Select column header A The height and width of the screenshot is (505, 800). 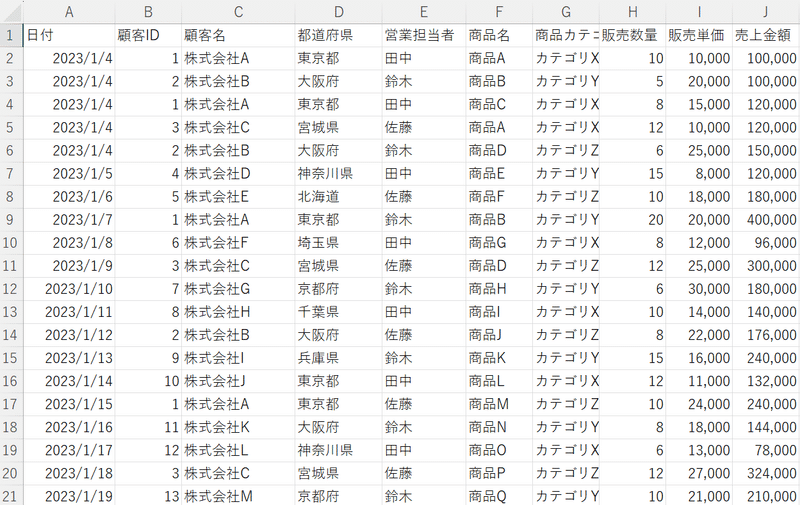coord(69,11)
